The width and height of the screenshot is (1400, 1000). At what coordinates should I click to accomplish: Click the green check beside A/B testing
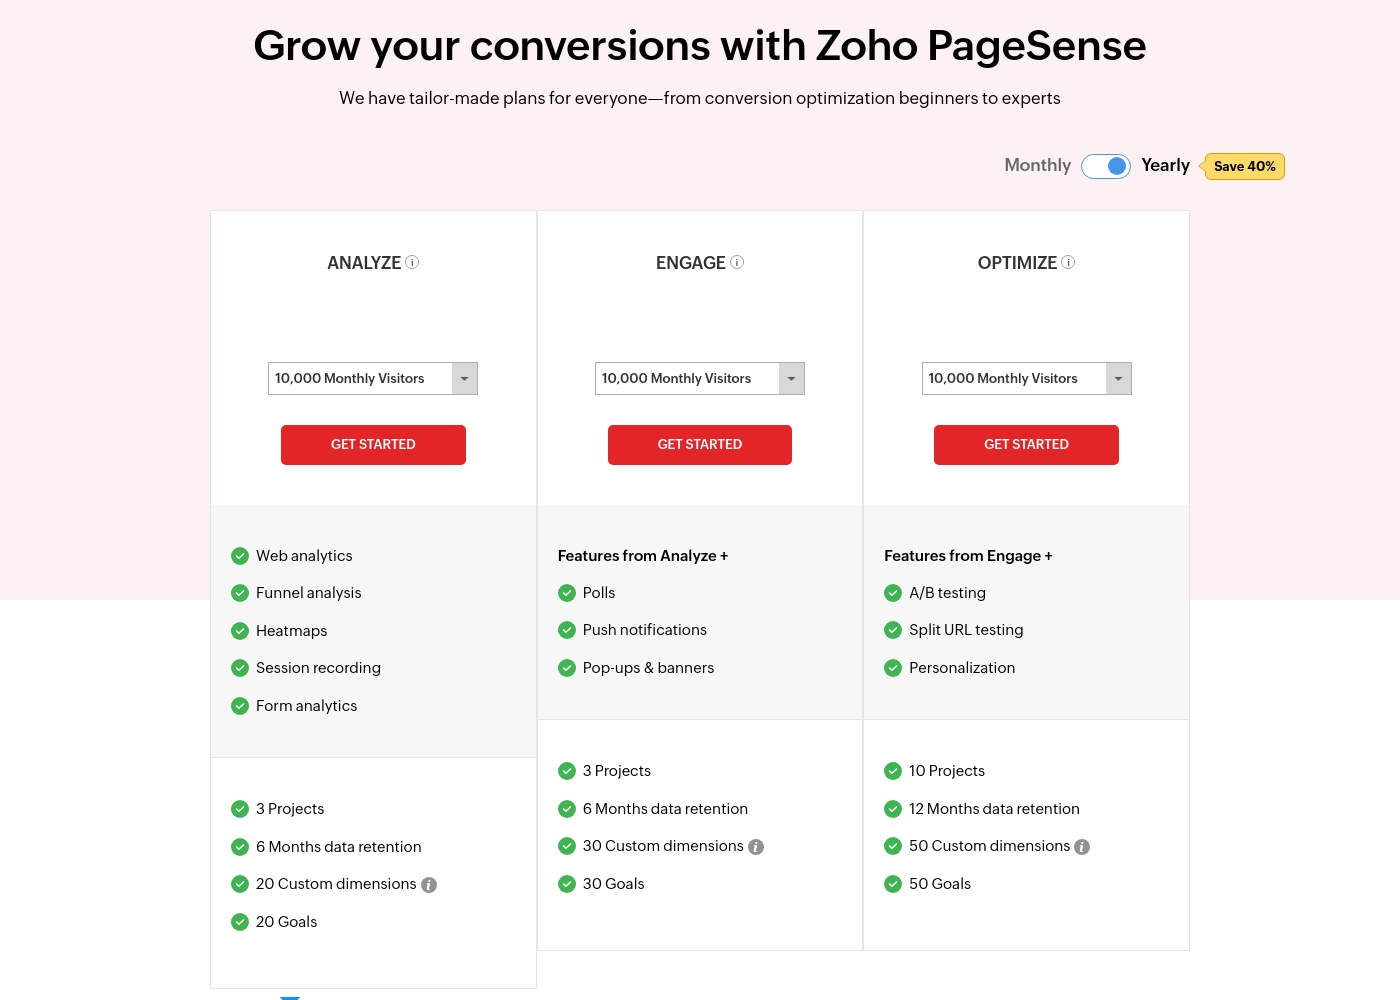pyautogui.click(x=893, y=593)
